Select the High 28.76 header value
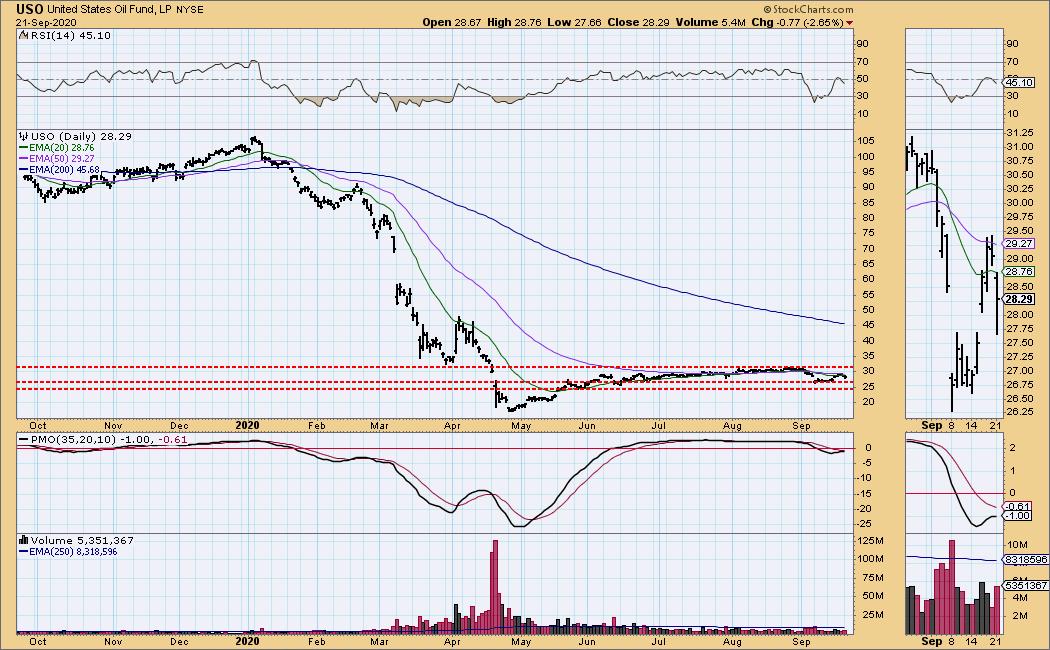This screenshot has height=650, width=1050. 513,22
